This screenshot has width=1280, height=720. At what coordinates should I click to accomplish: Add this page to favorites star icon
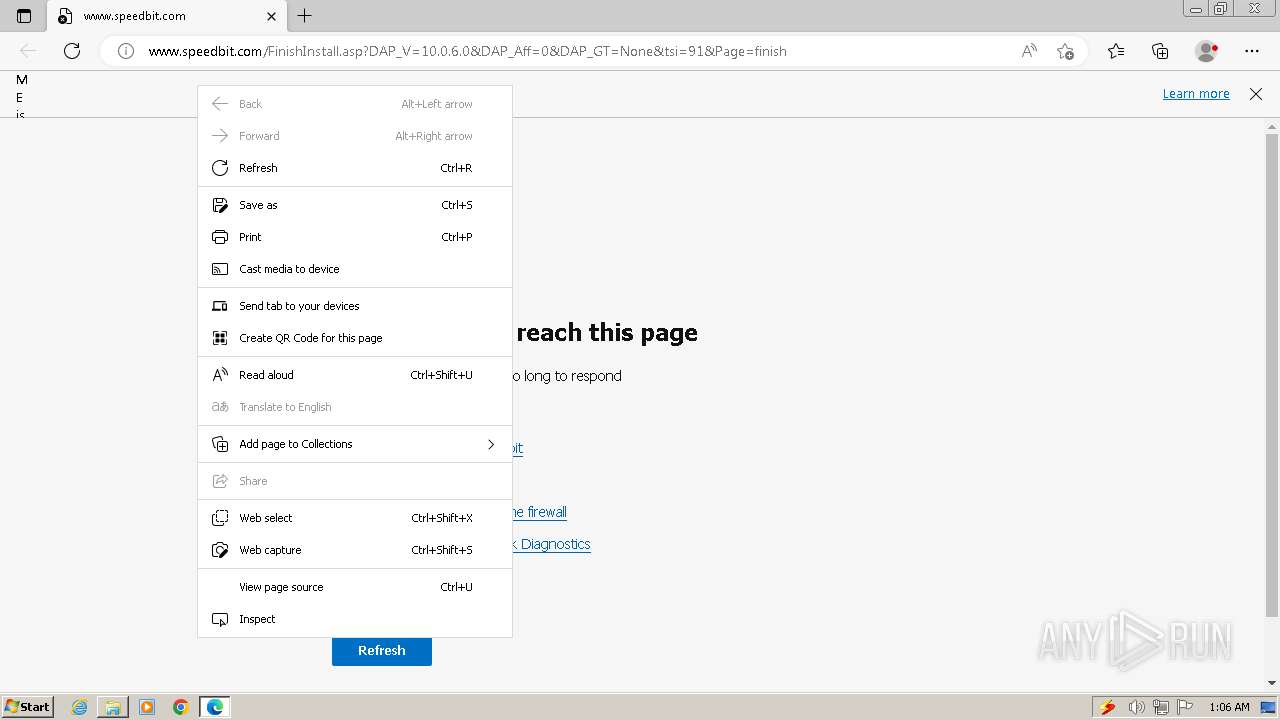(1065, 51)
